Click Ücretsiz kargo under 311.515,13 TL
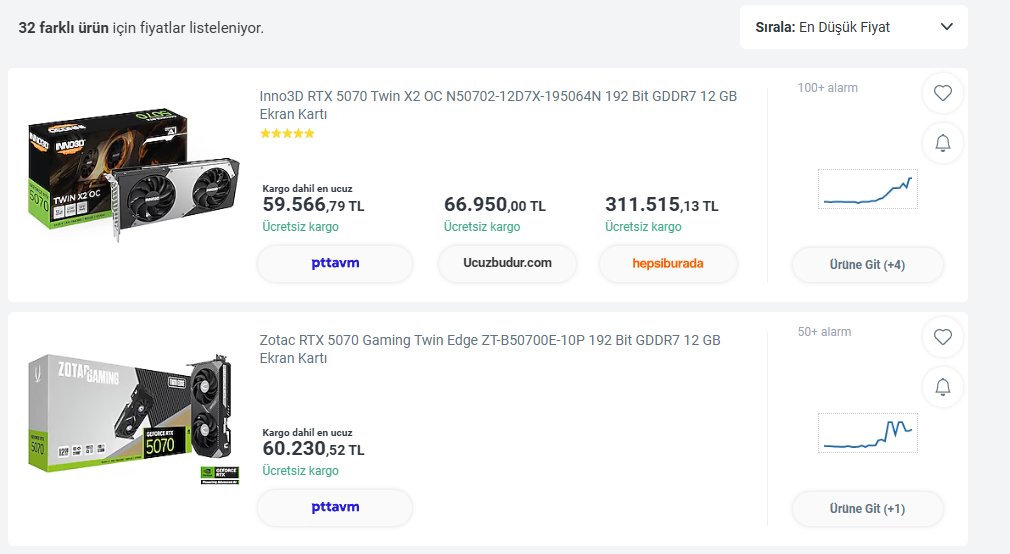Screen dimensions: 1010x554 click(x=643, y=227)
